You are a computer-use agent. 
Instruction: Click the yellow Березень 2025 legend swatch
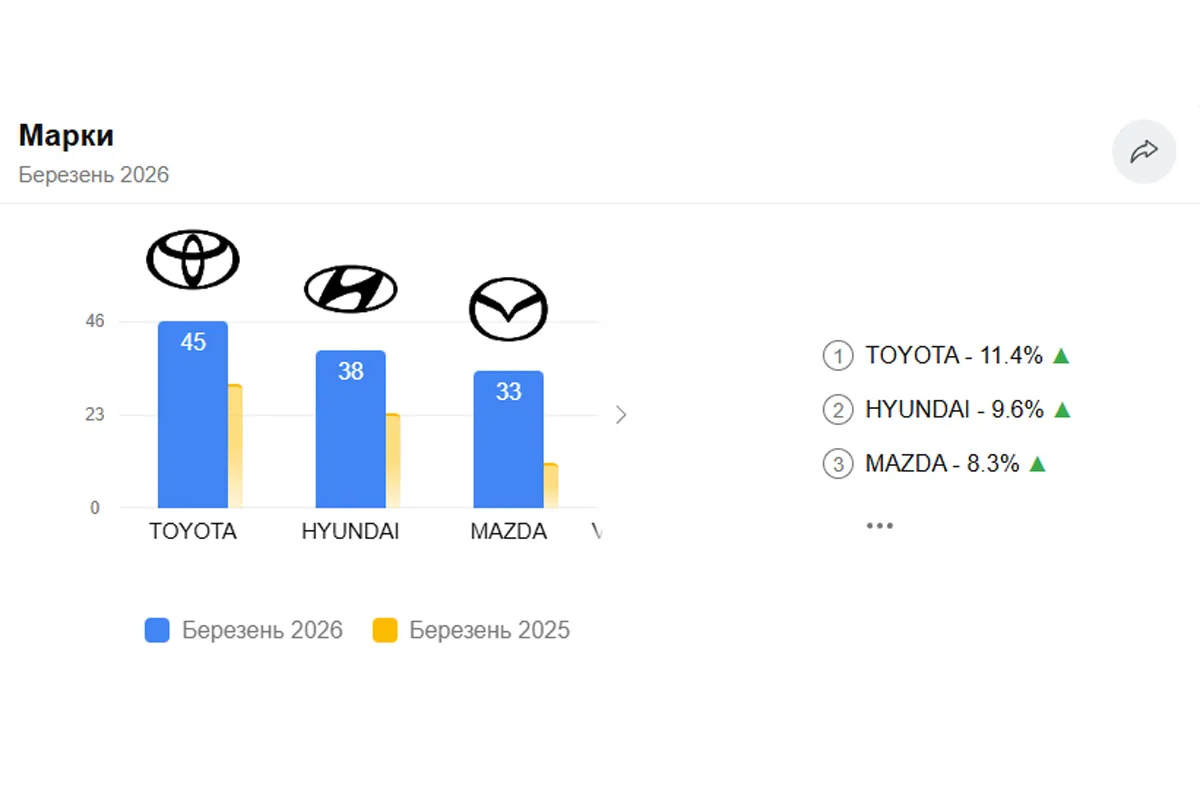tap(385, 630)
